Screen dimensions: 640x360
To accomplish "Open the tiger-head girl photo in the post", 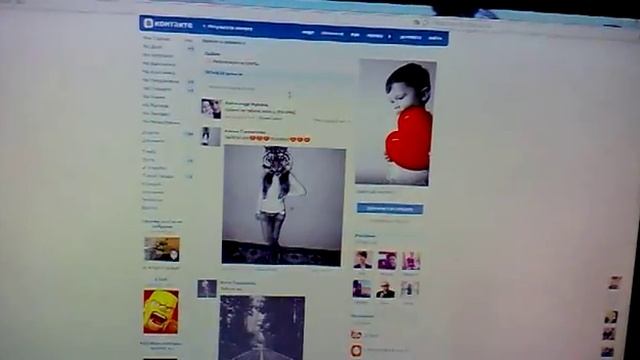I will [x=283, y=206].
